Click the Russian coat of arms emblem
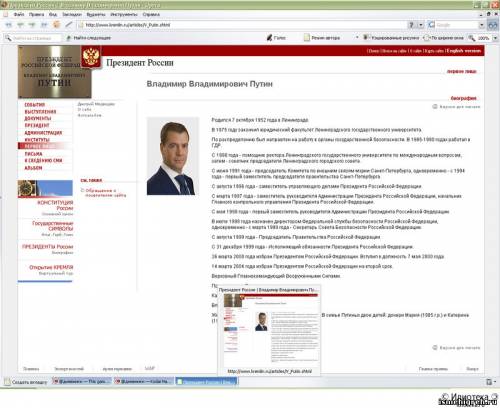The height and width of the screenshot is (408, 500). (x=91, y=57)
